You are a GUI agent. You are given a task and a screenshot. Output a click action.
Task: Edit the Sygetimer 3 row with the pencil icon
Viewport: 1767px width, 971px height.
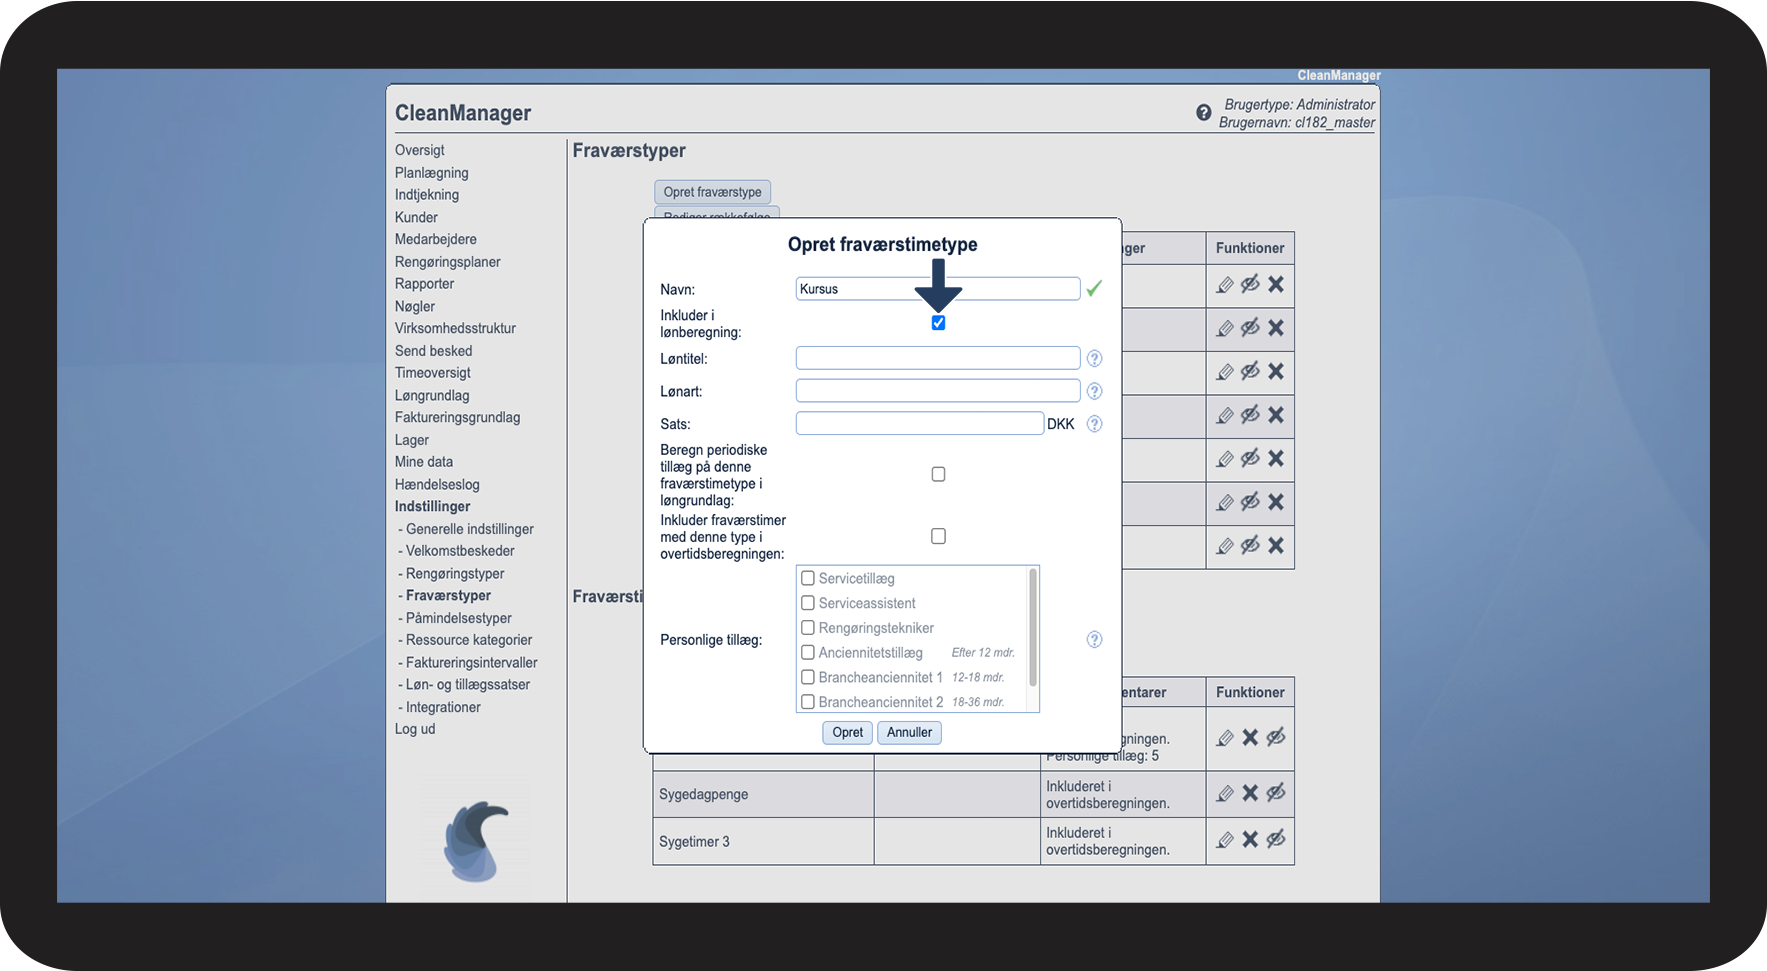click(1225, 840)
